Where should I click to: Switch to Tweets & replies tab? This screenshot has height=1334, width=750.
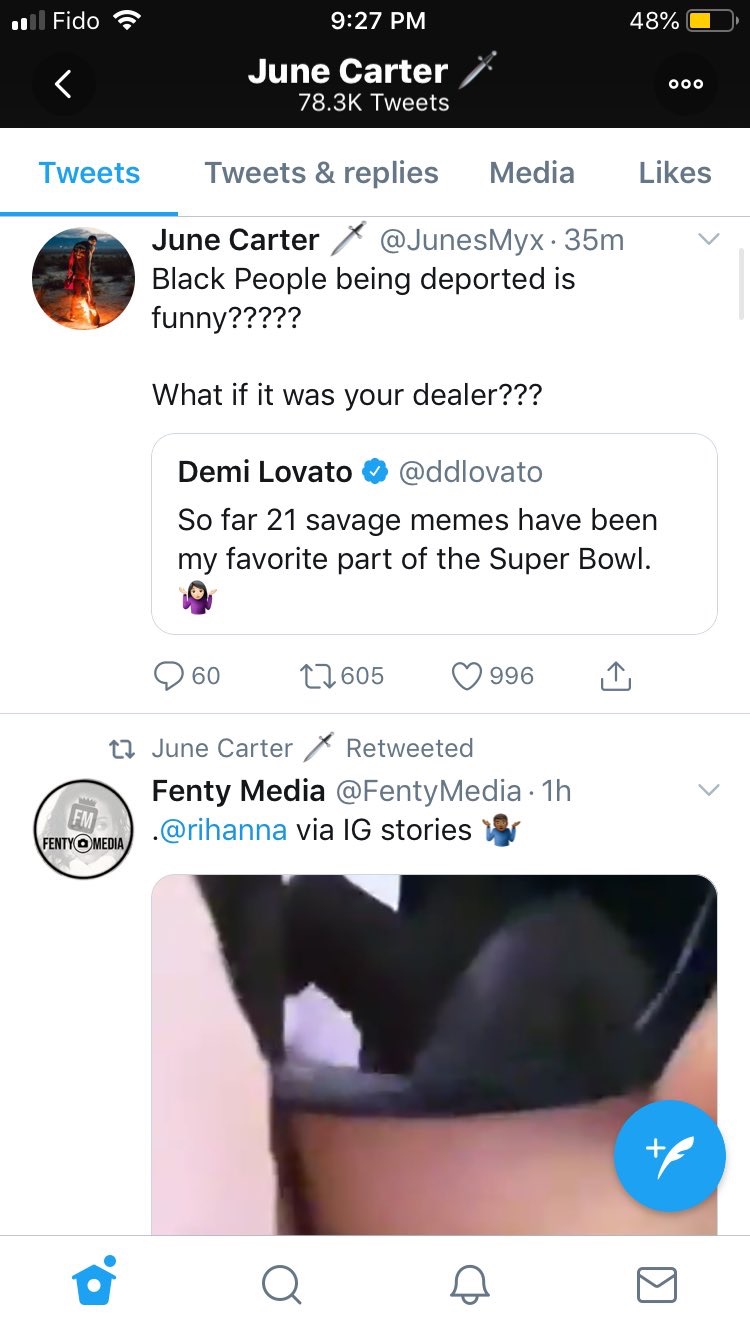pos(321,173)
